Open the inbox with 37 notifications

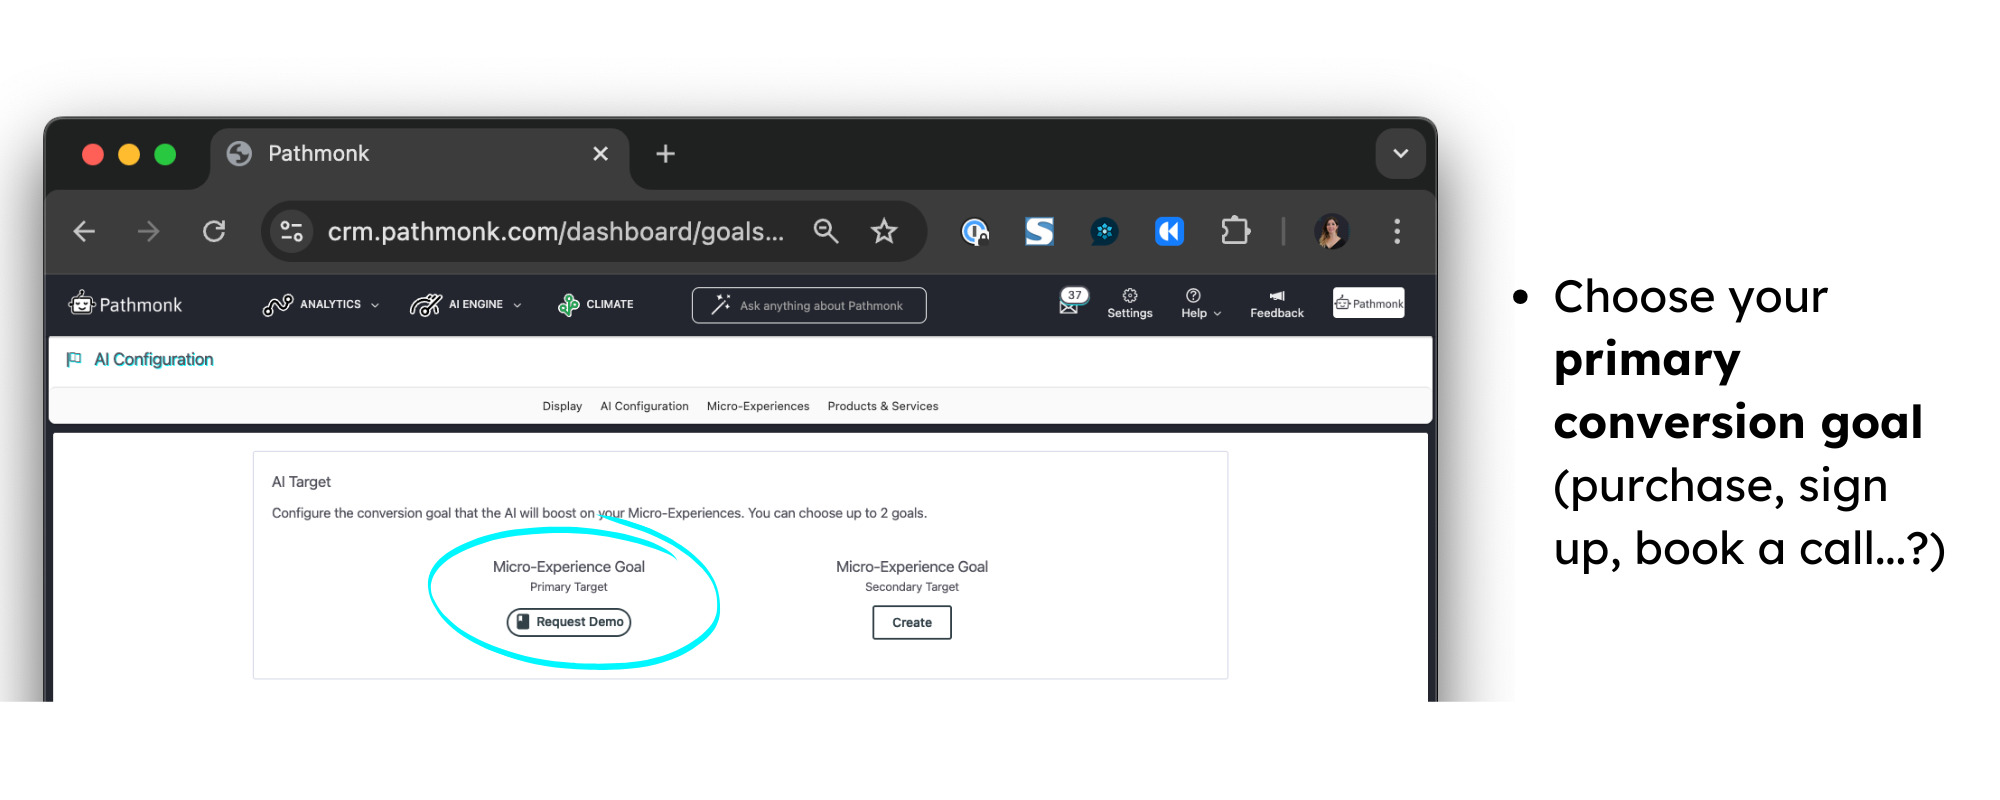(1070, 303)
